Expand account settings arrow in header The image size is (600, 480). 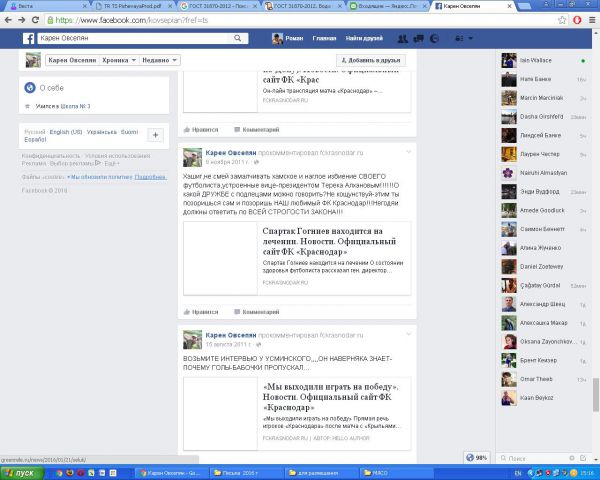click(471, 38)
